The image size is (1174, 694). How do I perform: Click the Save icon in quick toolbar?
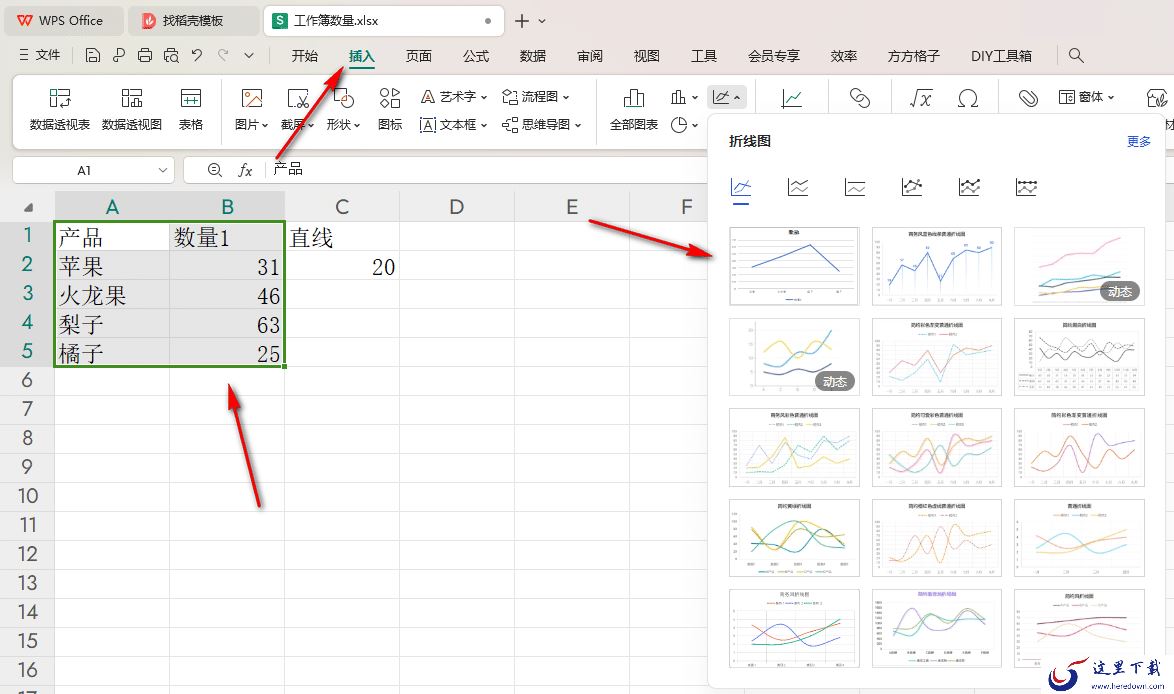point(93,55)
